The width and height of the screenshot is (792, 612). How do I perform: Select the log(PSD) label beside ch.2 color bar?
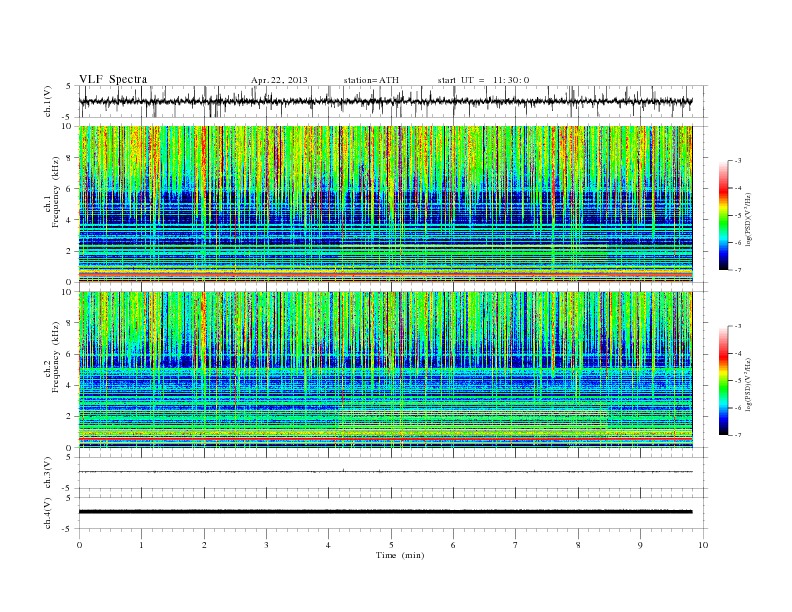tap(748, 384)
